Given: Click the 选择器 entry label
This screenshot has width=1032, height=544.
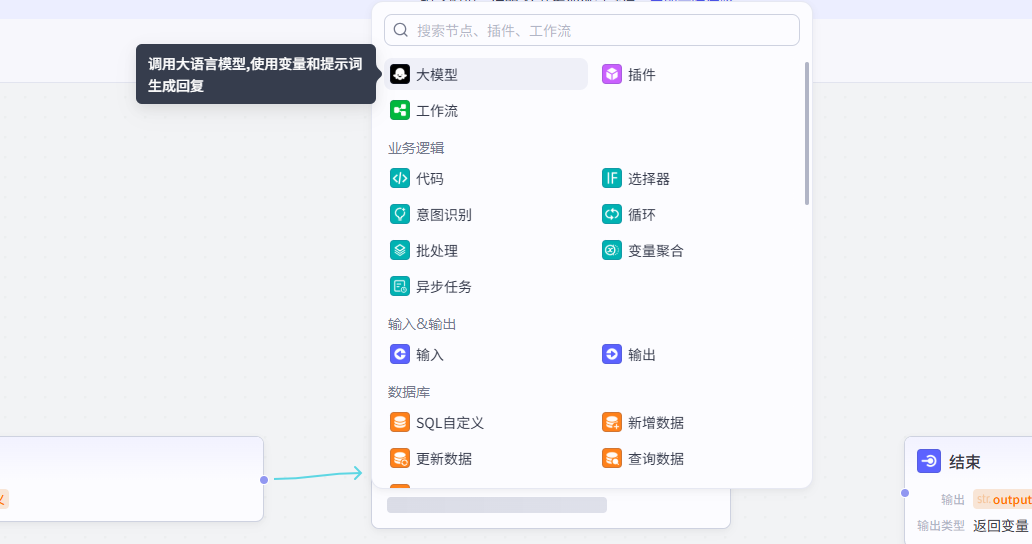Looking at the screenshot, I should (649, 179).
